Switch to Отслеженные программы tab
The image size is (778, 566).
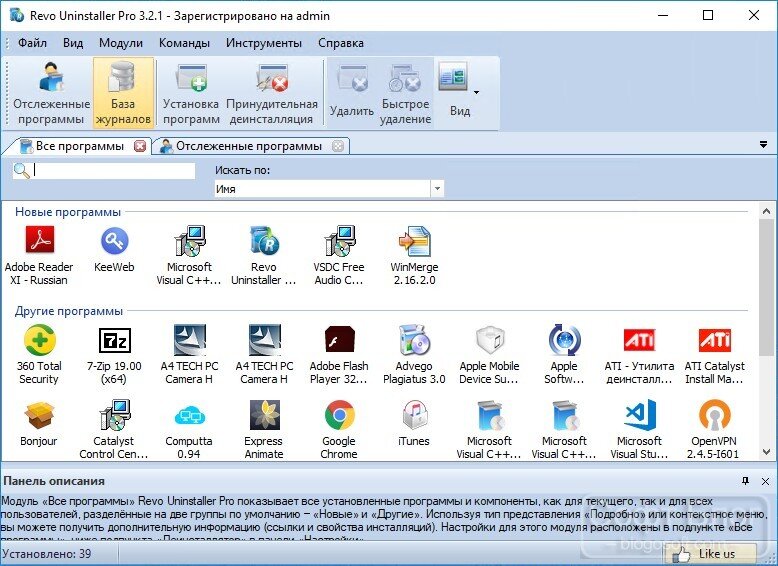[x=249, y=146]
